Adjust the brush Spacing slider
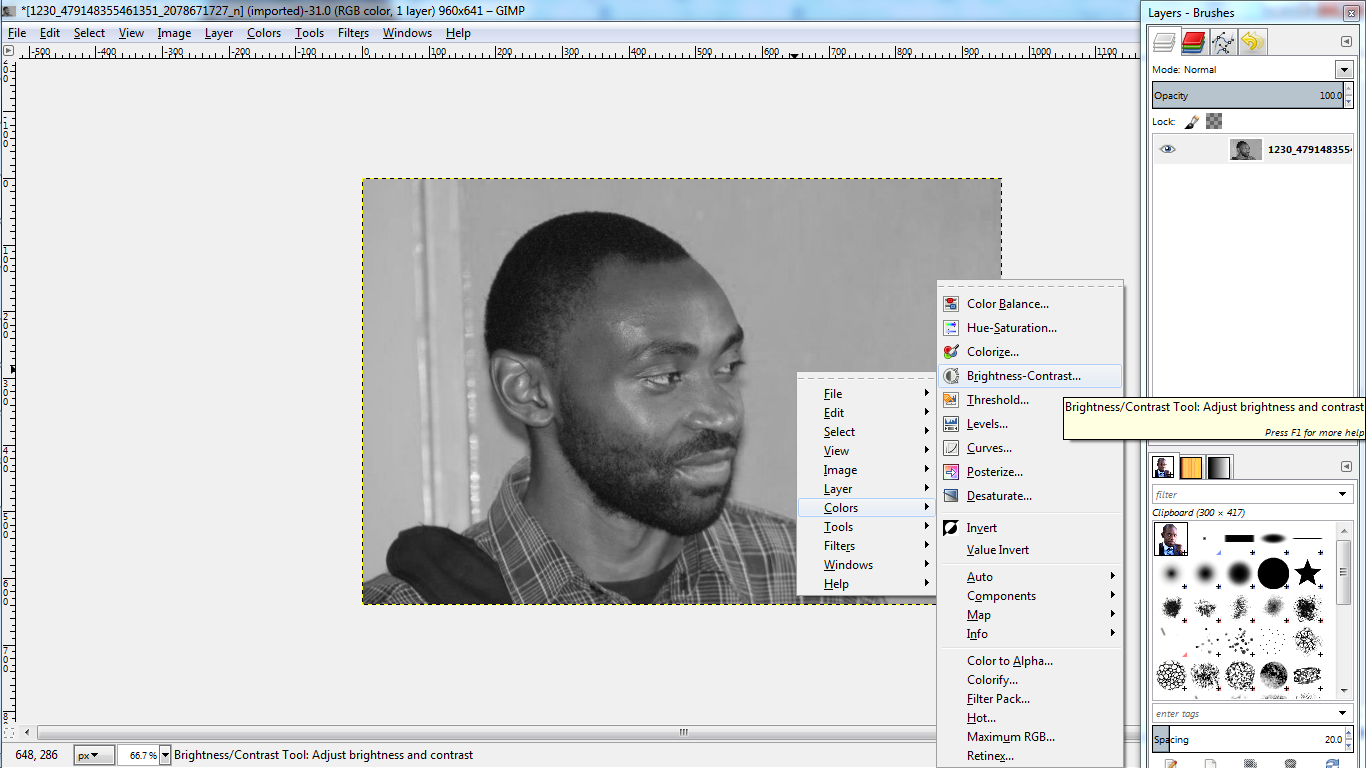The image size is (1366, 768). pos(1248,740)
